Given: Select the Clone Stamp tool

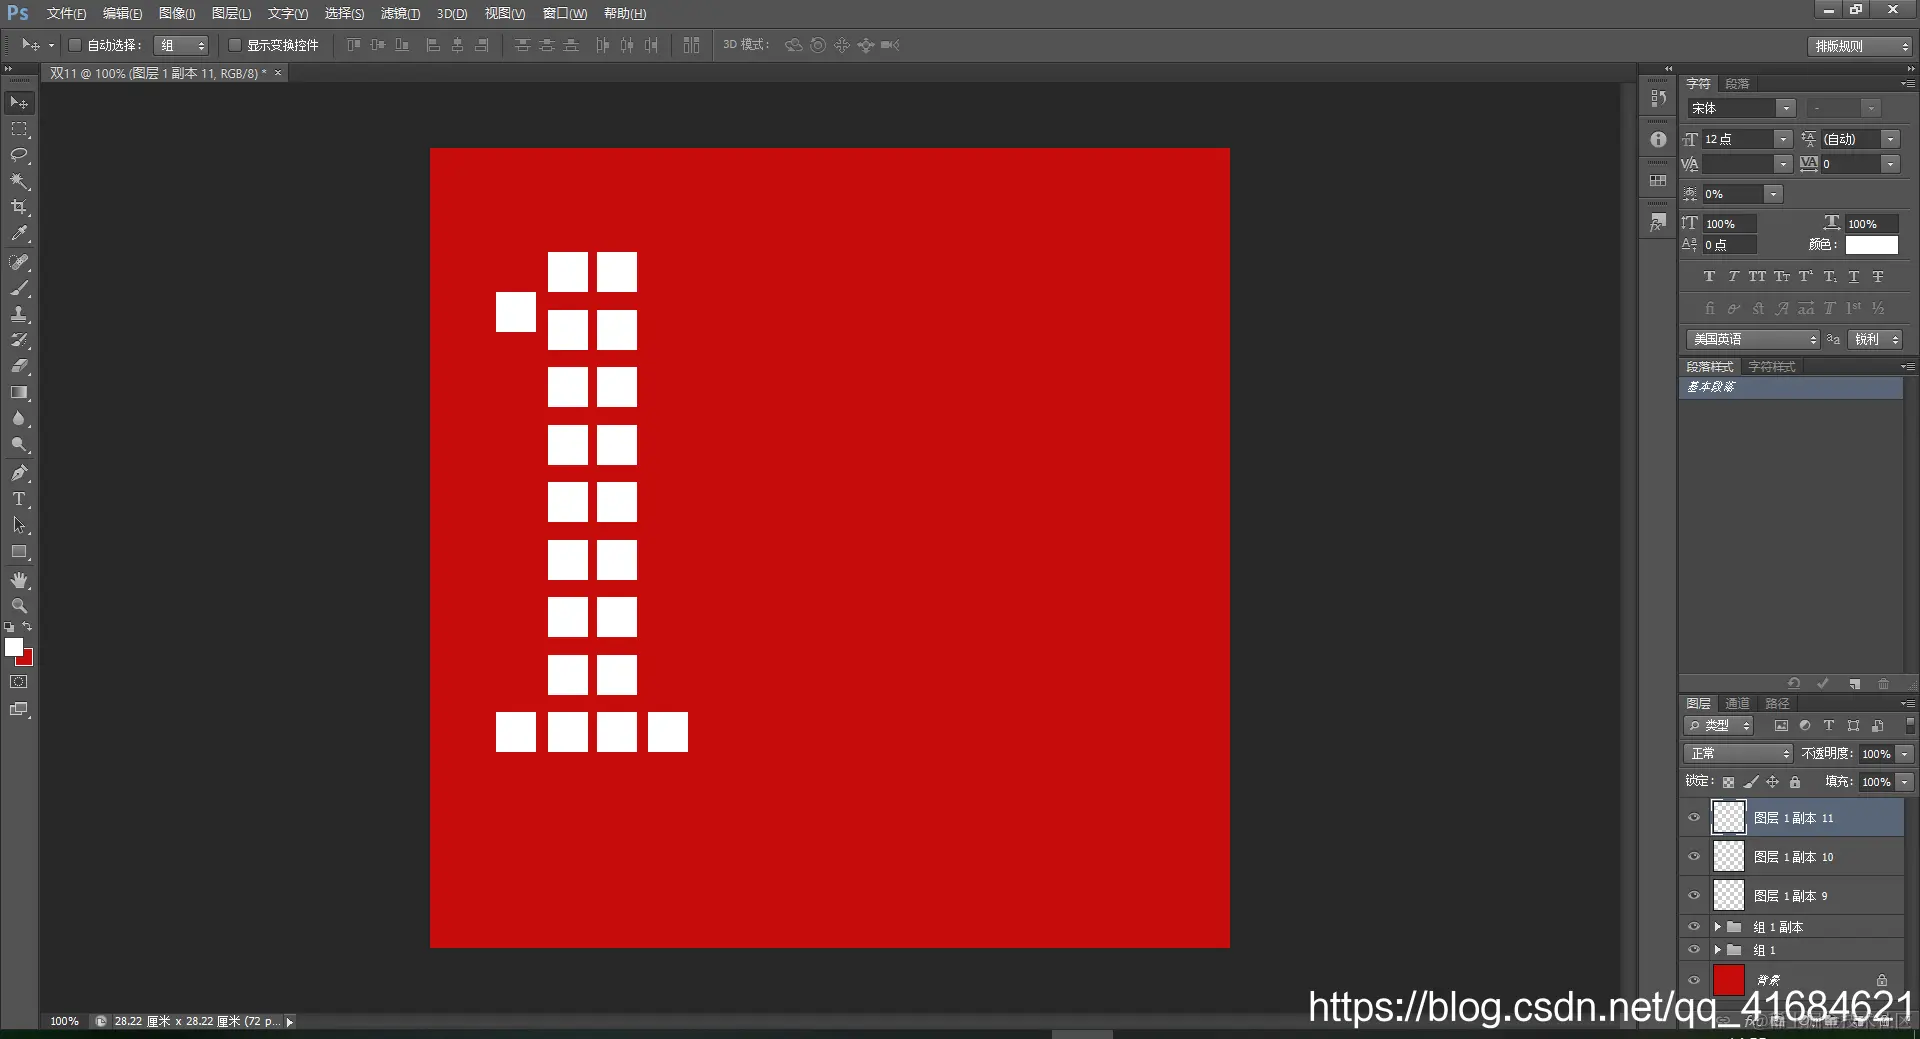Looking at the screenshot, I should click(x=19, y=314).
